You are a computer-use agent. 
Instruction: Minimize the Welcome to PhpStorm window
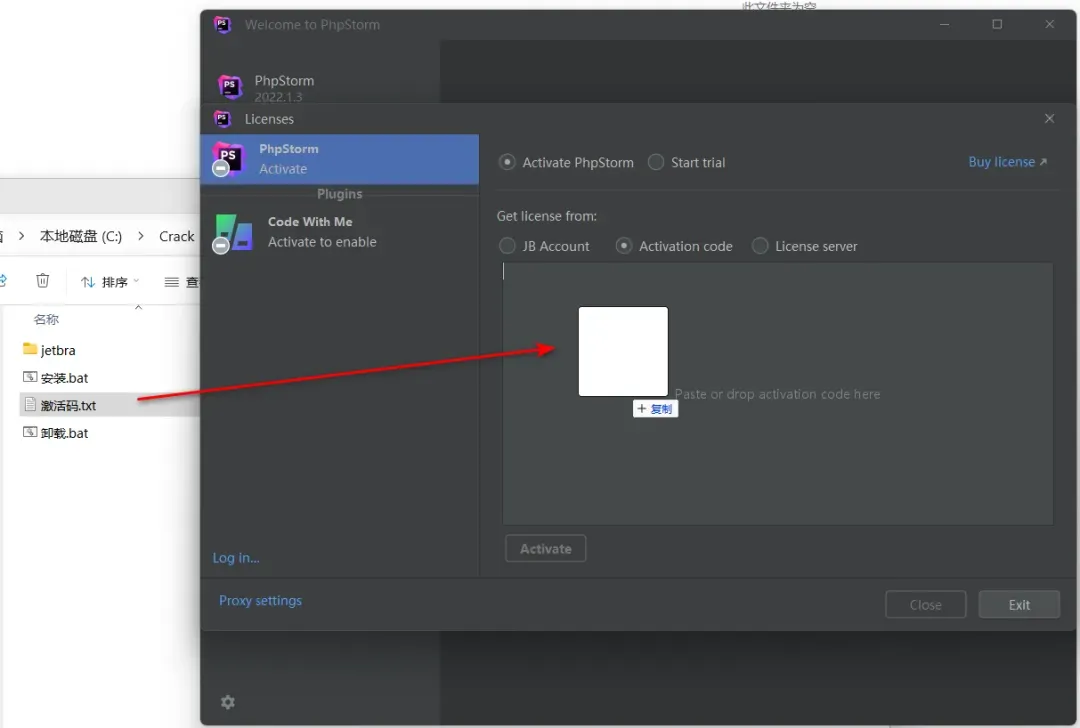point(944,24)
